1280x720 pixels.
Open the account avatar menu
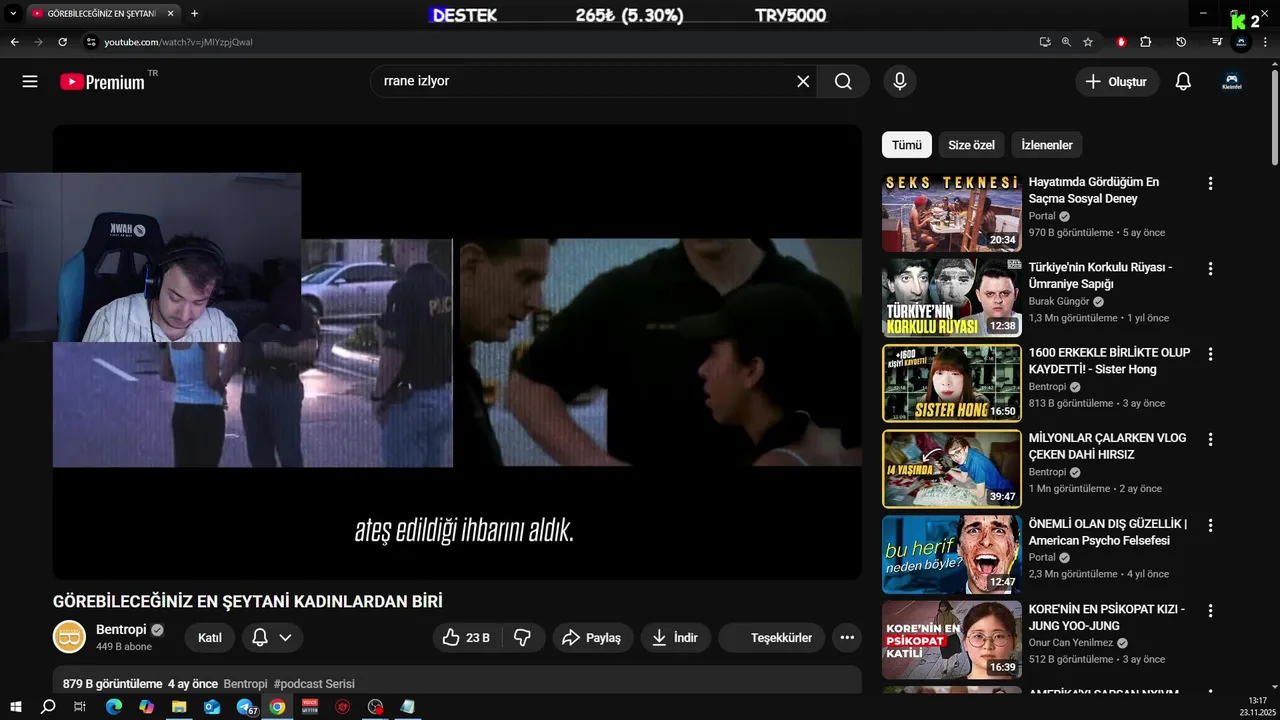(1232, 82)
